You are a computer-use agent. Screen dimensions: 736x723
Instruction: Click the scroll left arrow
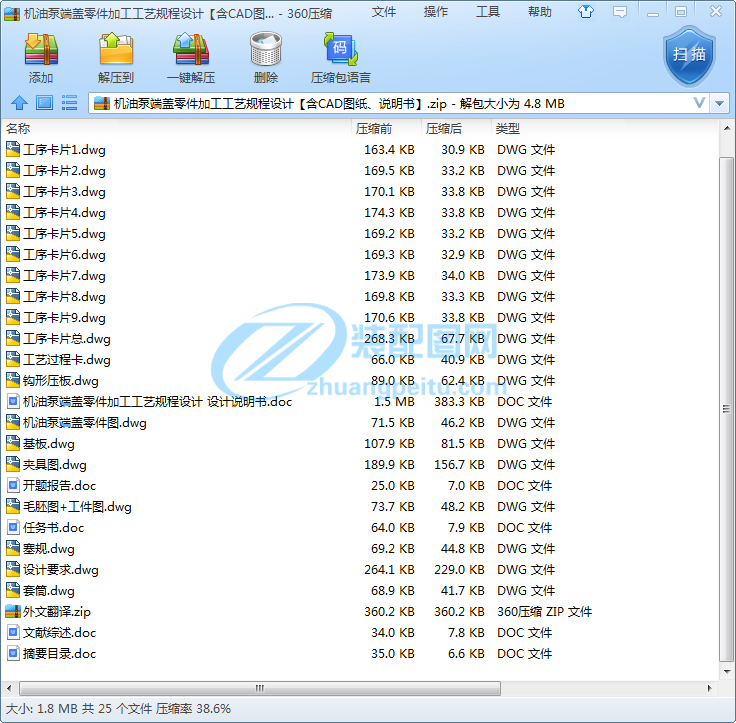(x=9, y=688)
